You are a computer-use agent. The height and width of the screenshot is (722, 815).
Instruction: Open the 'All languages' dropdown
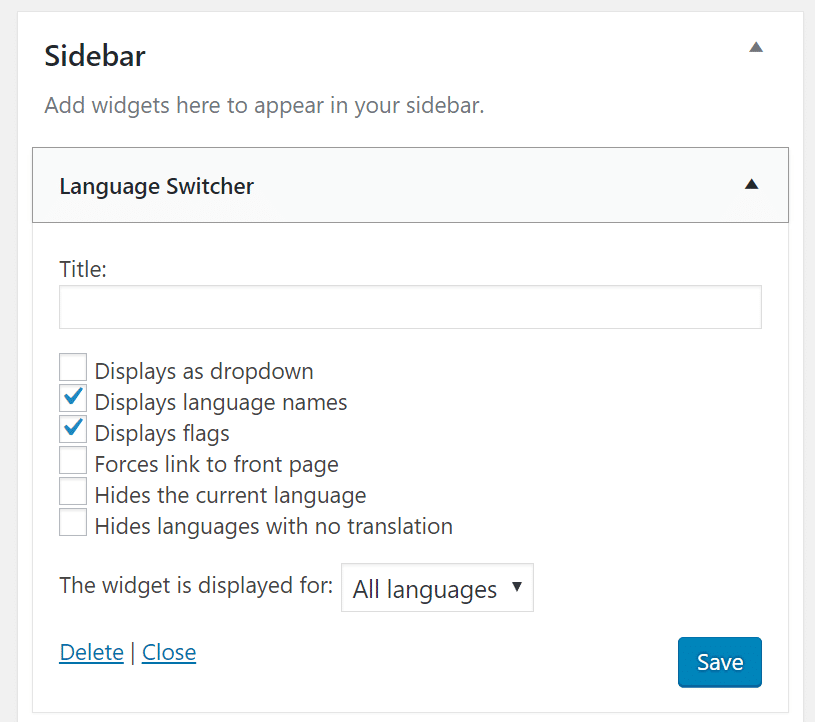tap(437, 588)
